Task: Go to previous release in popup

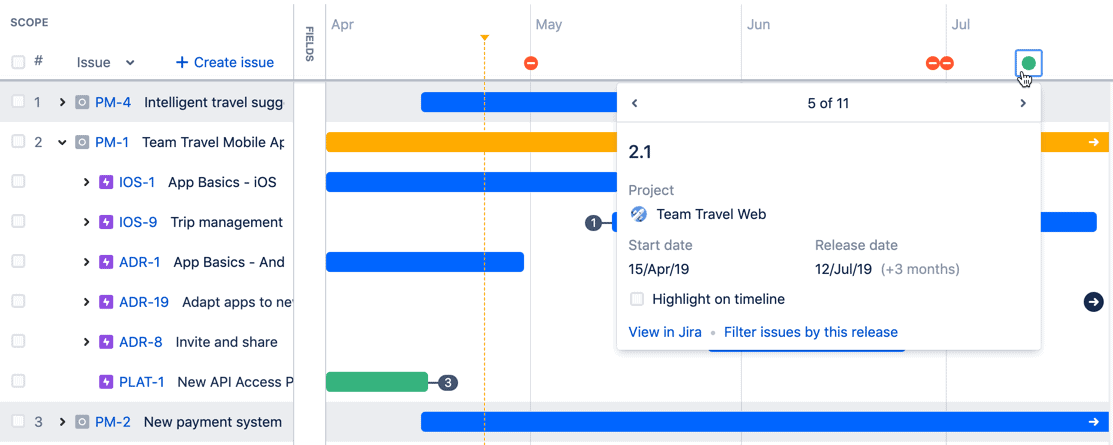Action: pyautogui.click(x=634, y=103)
